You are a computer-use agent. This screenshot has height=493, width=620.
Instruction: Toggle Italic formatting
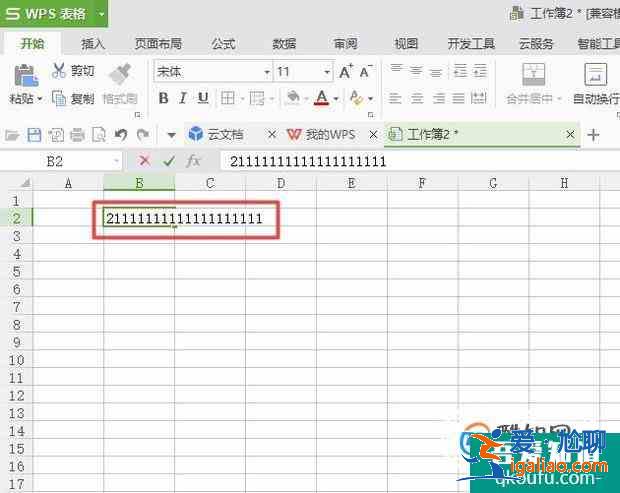pos(183,98)
